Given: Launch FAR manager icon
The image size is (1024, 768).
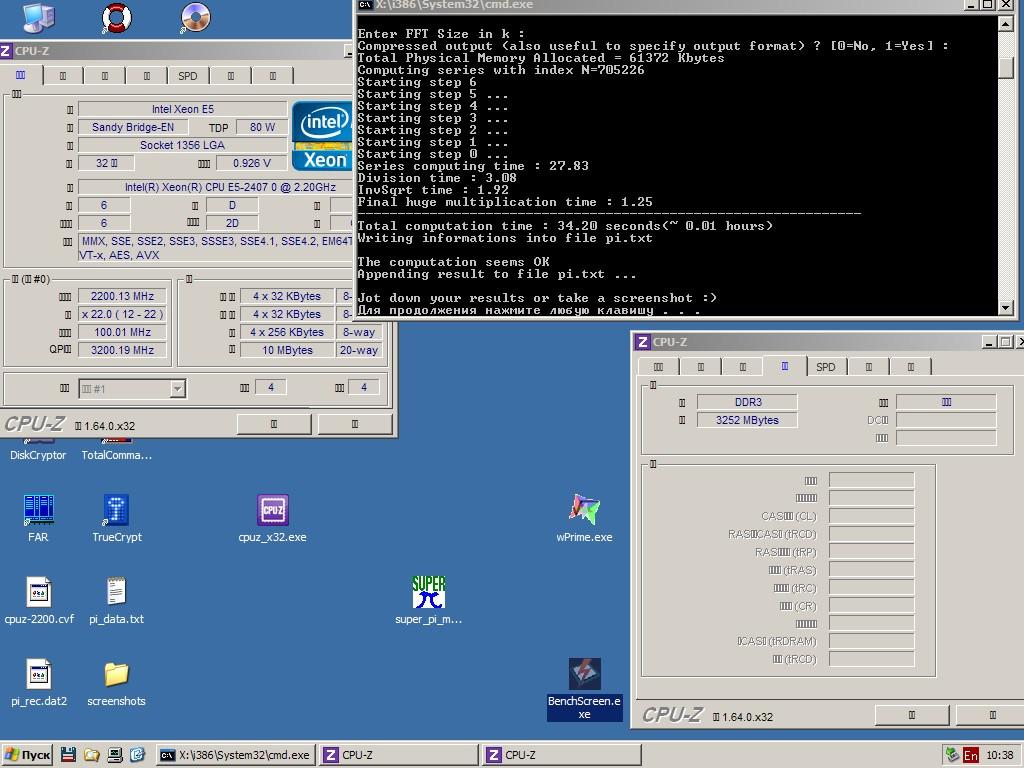Looking at the screenshot, I should pyautogui.click(x=38, y=518).
